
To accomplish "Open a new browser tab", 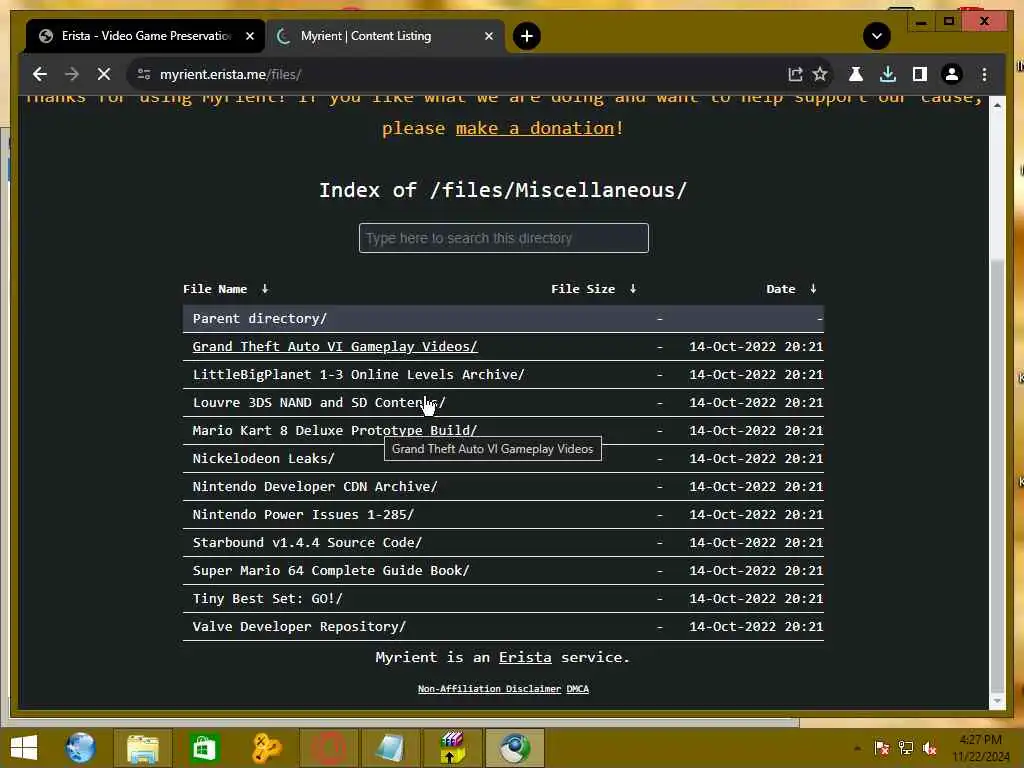I will pos(526,36).
